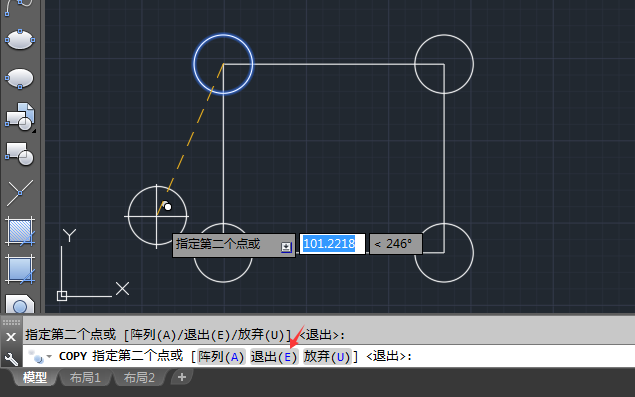The width and height of the screenshot is (635, 397).
Task: Open recent commands dropdown arrow
Action: pos(49,356)
